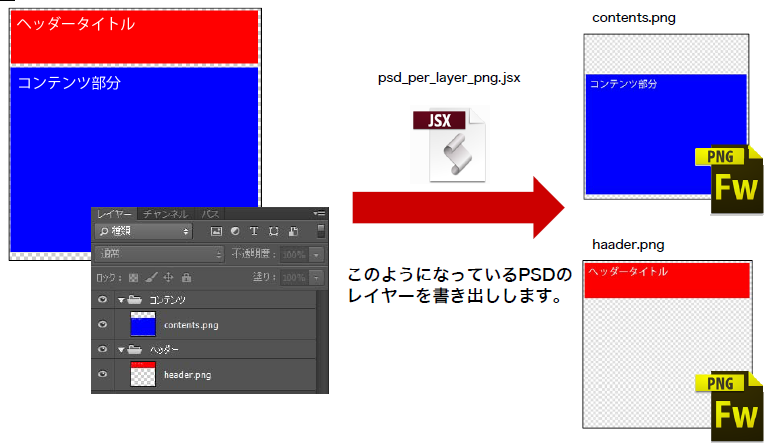Click the PNG Fw badge on contents.png
The width and height of the screenshot is (774, 448).
[729, 180]
